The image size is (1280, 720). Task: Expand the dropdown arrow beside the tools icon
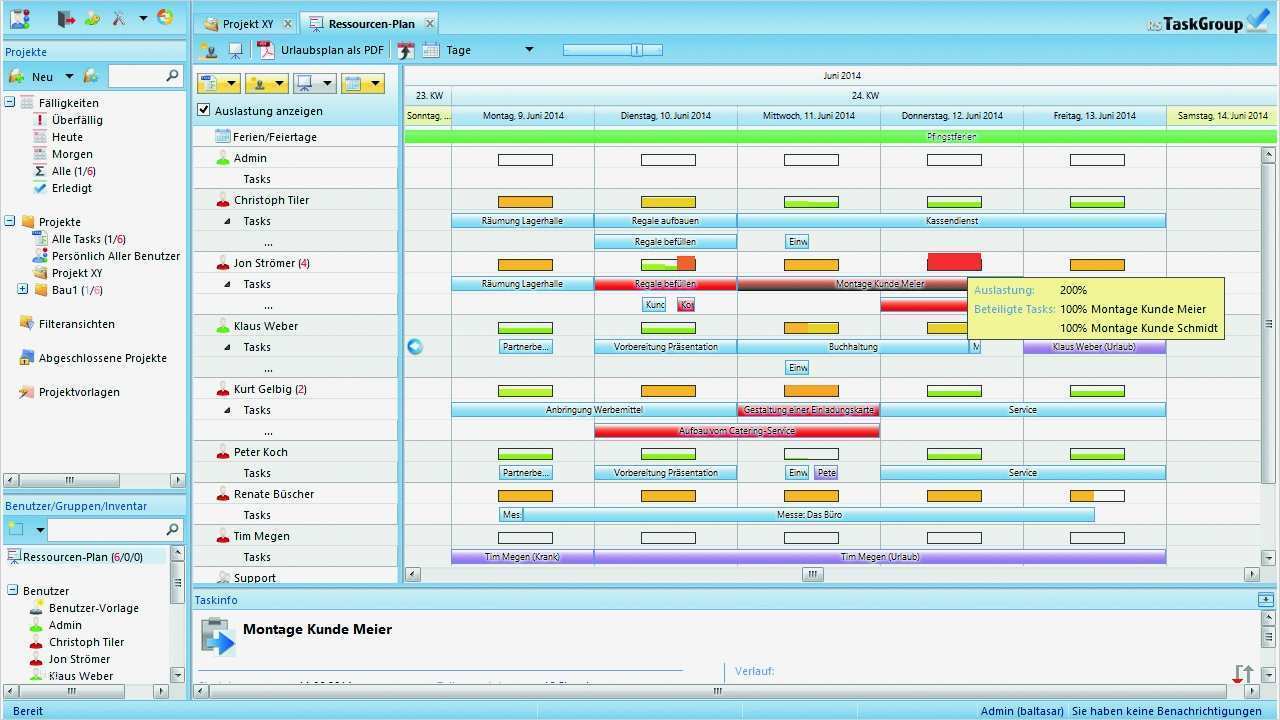[143, 18]
